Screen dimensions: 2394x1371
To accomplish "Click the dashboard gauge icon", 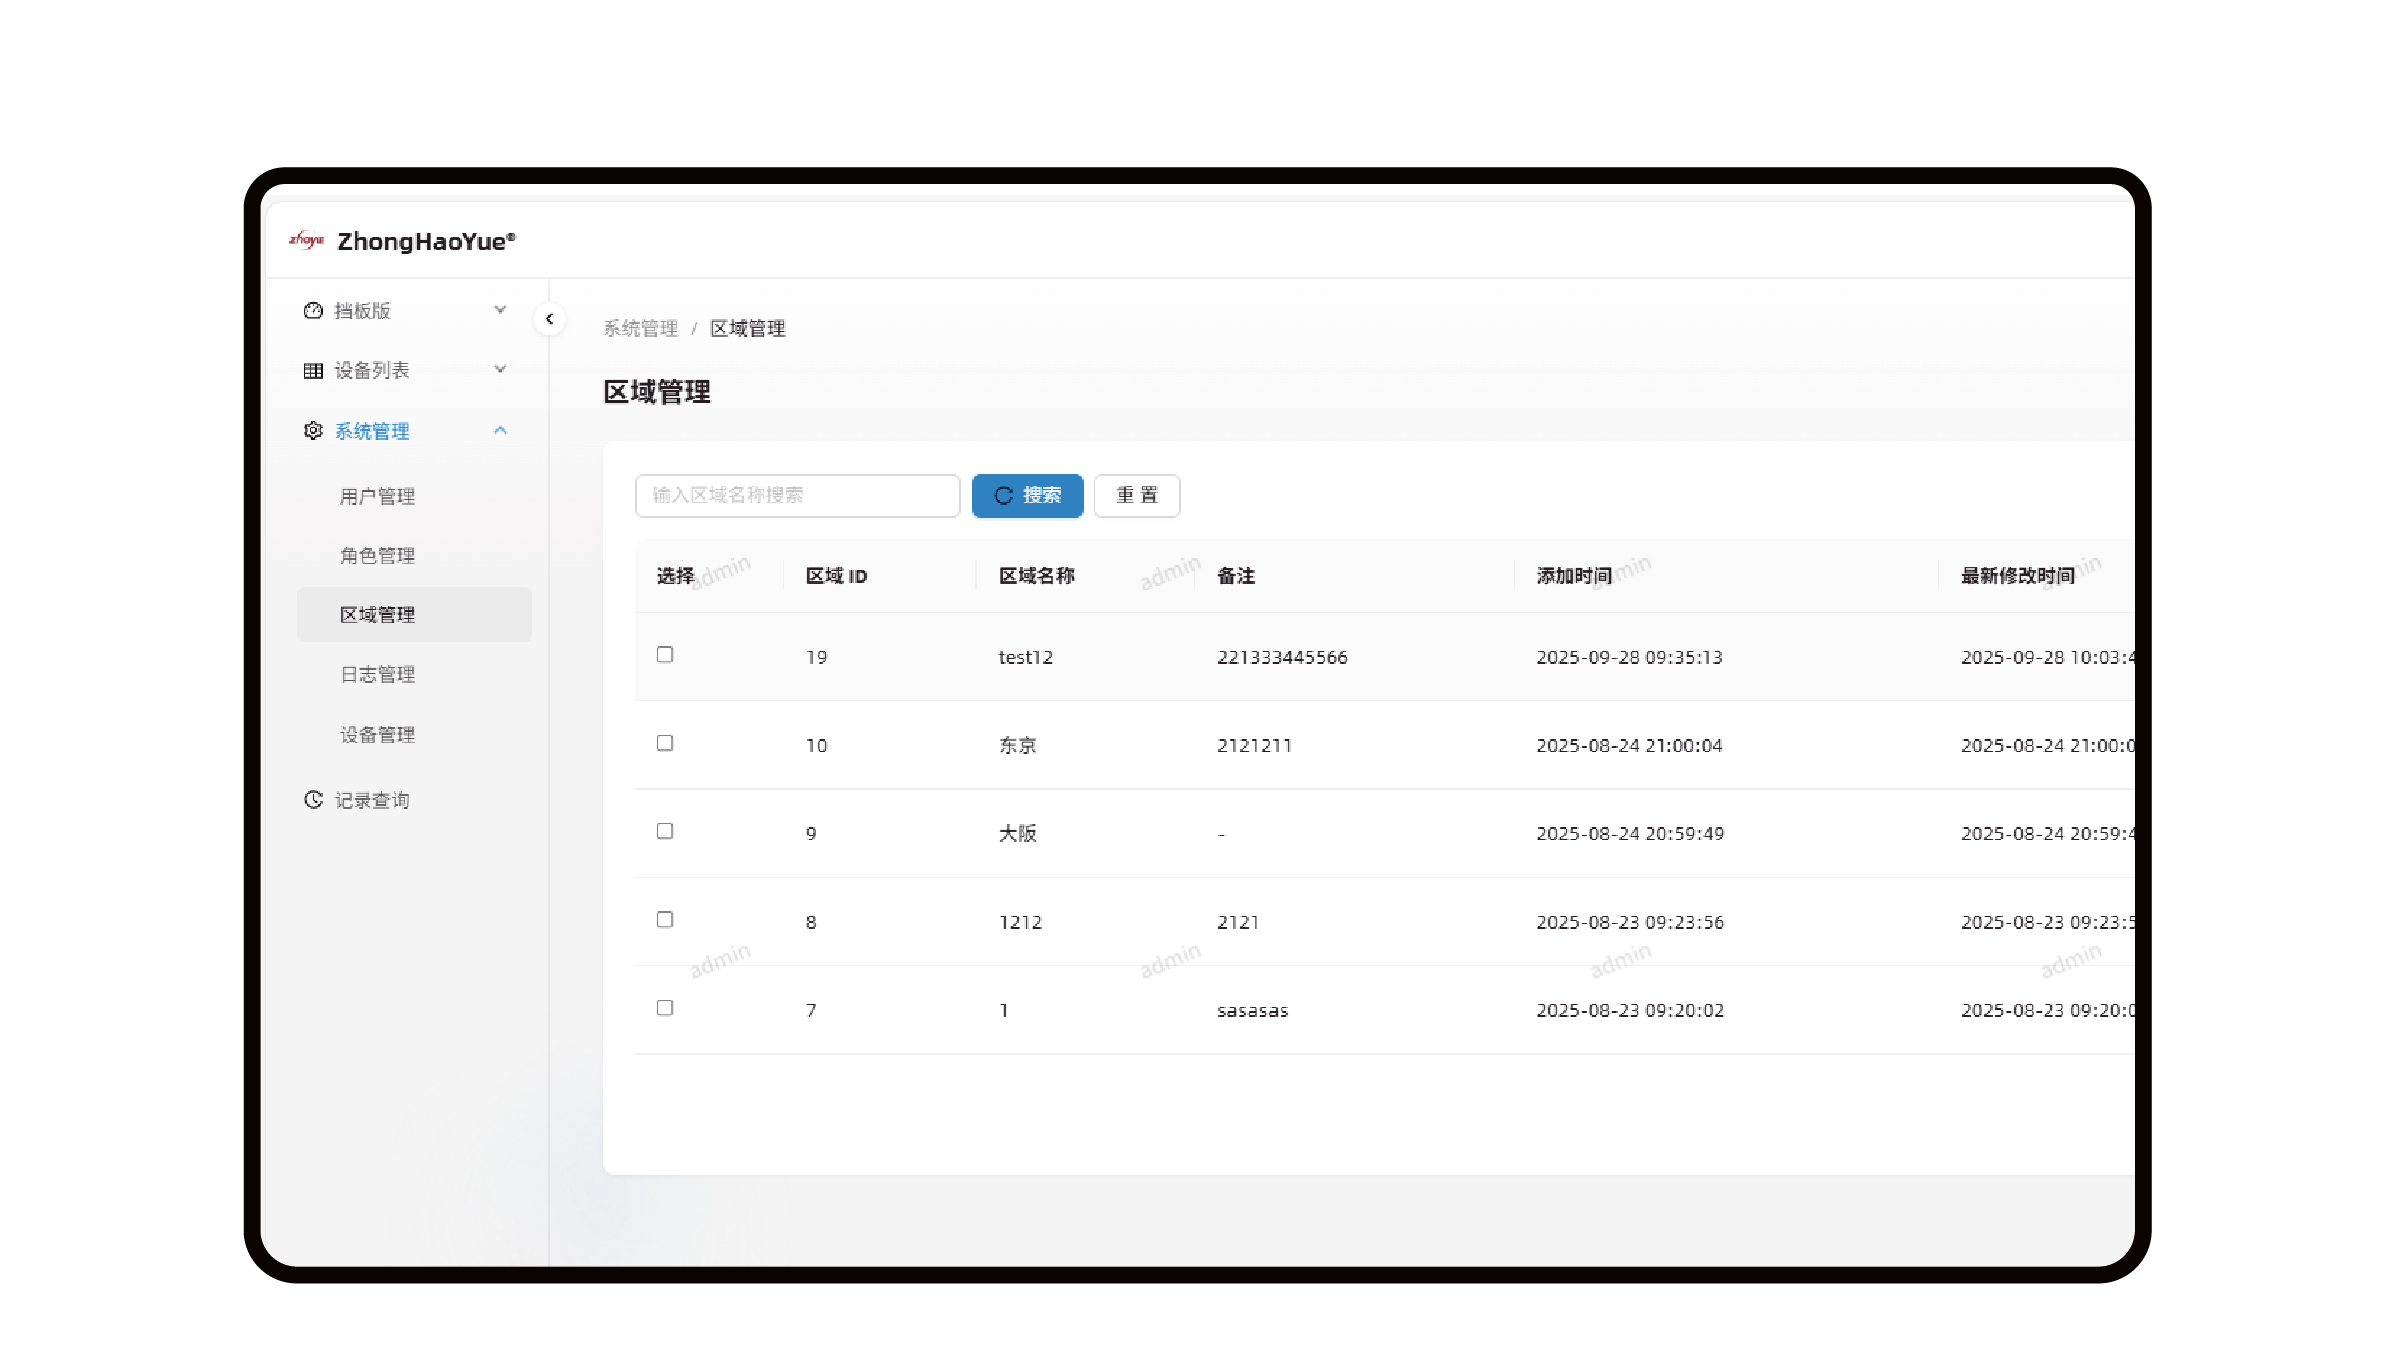I will pos(313,311).
